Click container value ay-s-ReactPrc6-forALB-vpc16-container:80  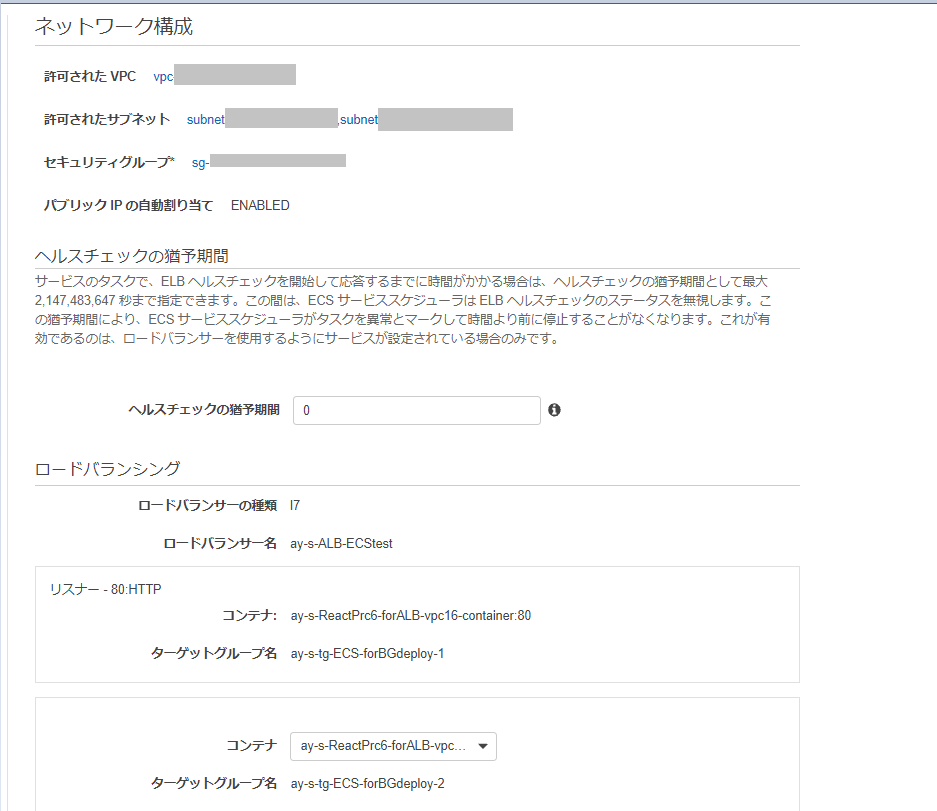click(x=409, y=615)
